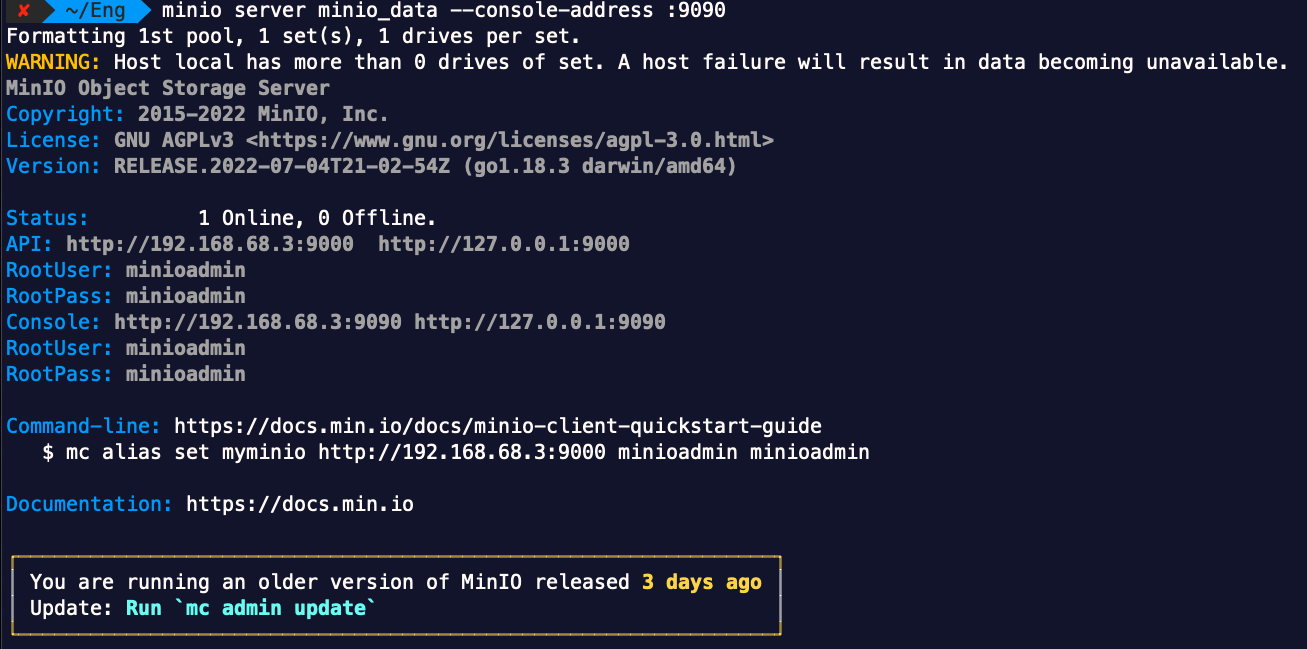Click the 'Status:' label

click(x=48, y=218)
